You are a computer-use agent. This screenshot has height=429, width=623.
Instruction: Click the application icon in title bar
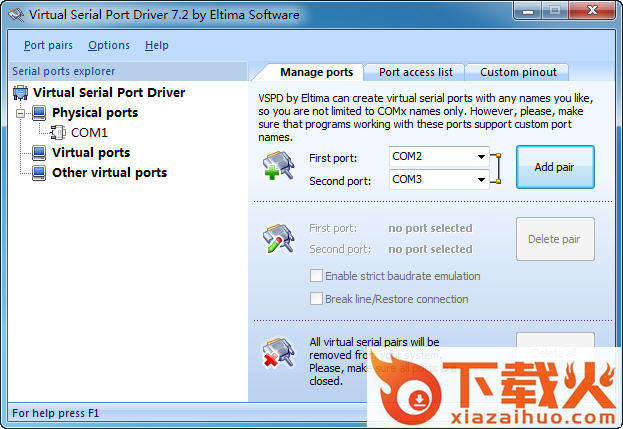click(x=16, y=15)
